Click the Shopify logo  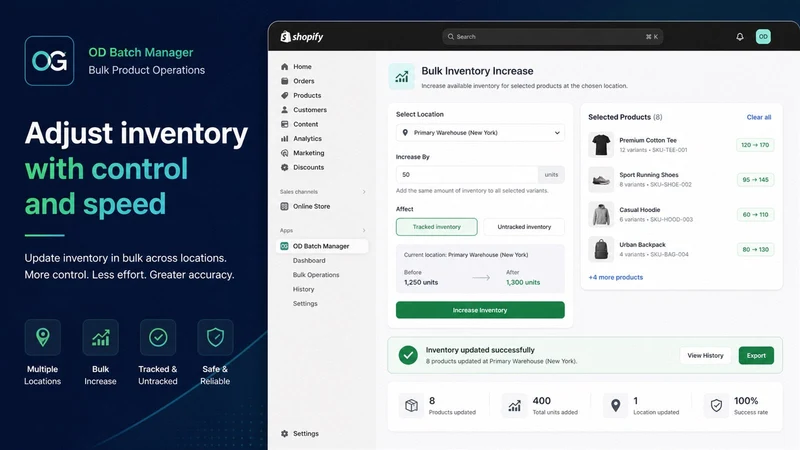coord(302,37)
